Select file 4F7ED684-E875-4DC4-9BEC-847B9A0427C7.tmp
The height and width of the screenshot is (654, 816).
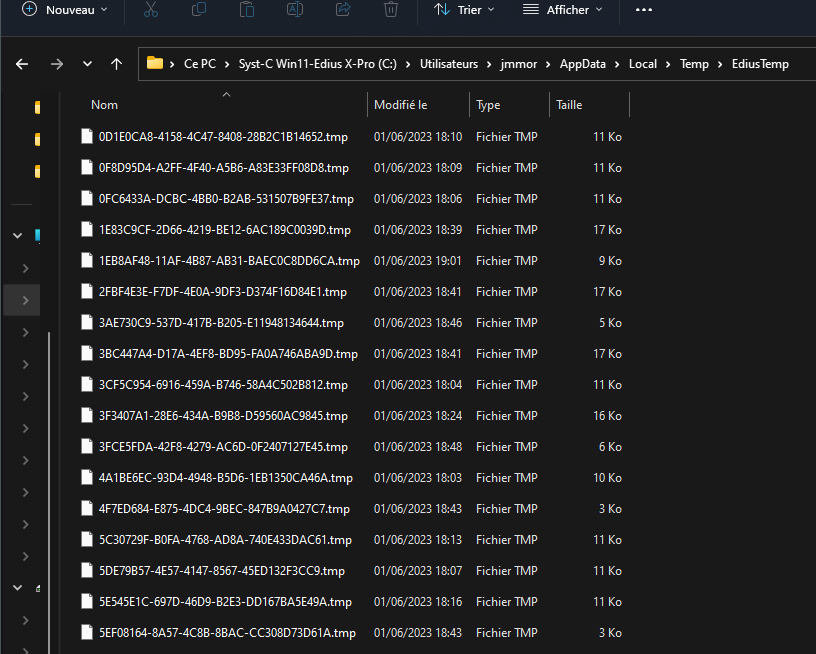click(224, 509)
